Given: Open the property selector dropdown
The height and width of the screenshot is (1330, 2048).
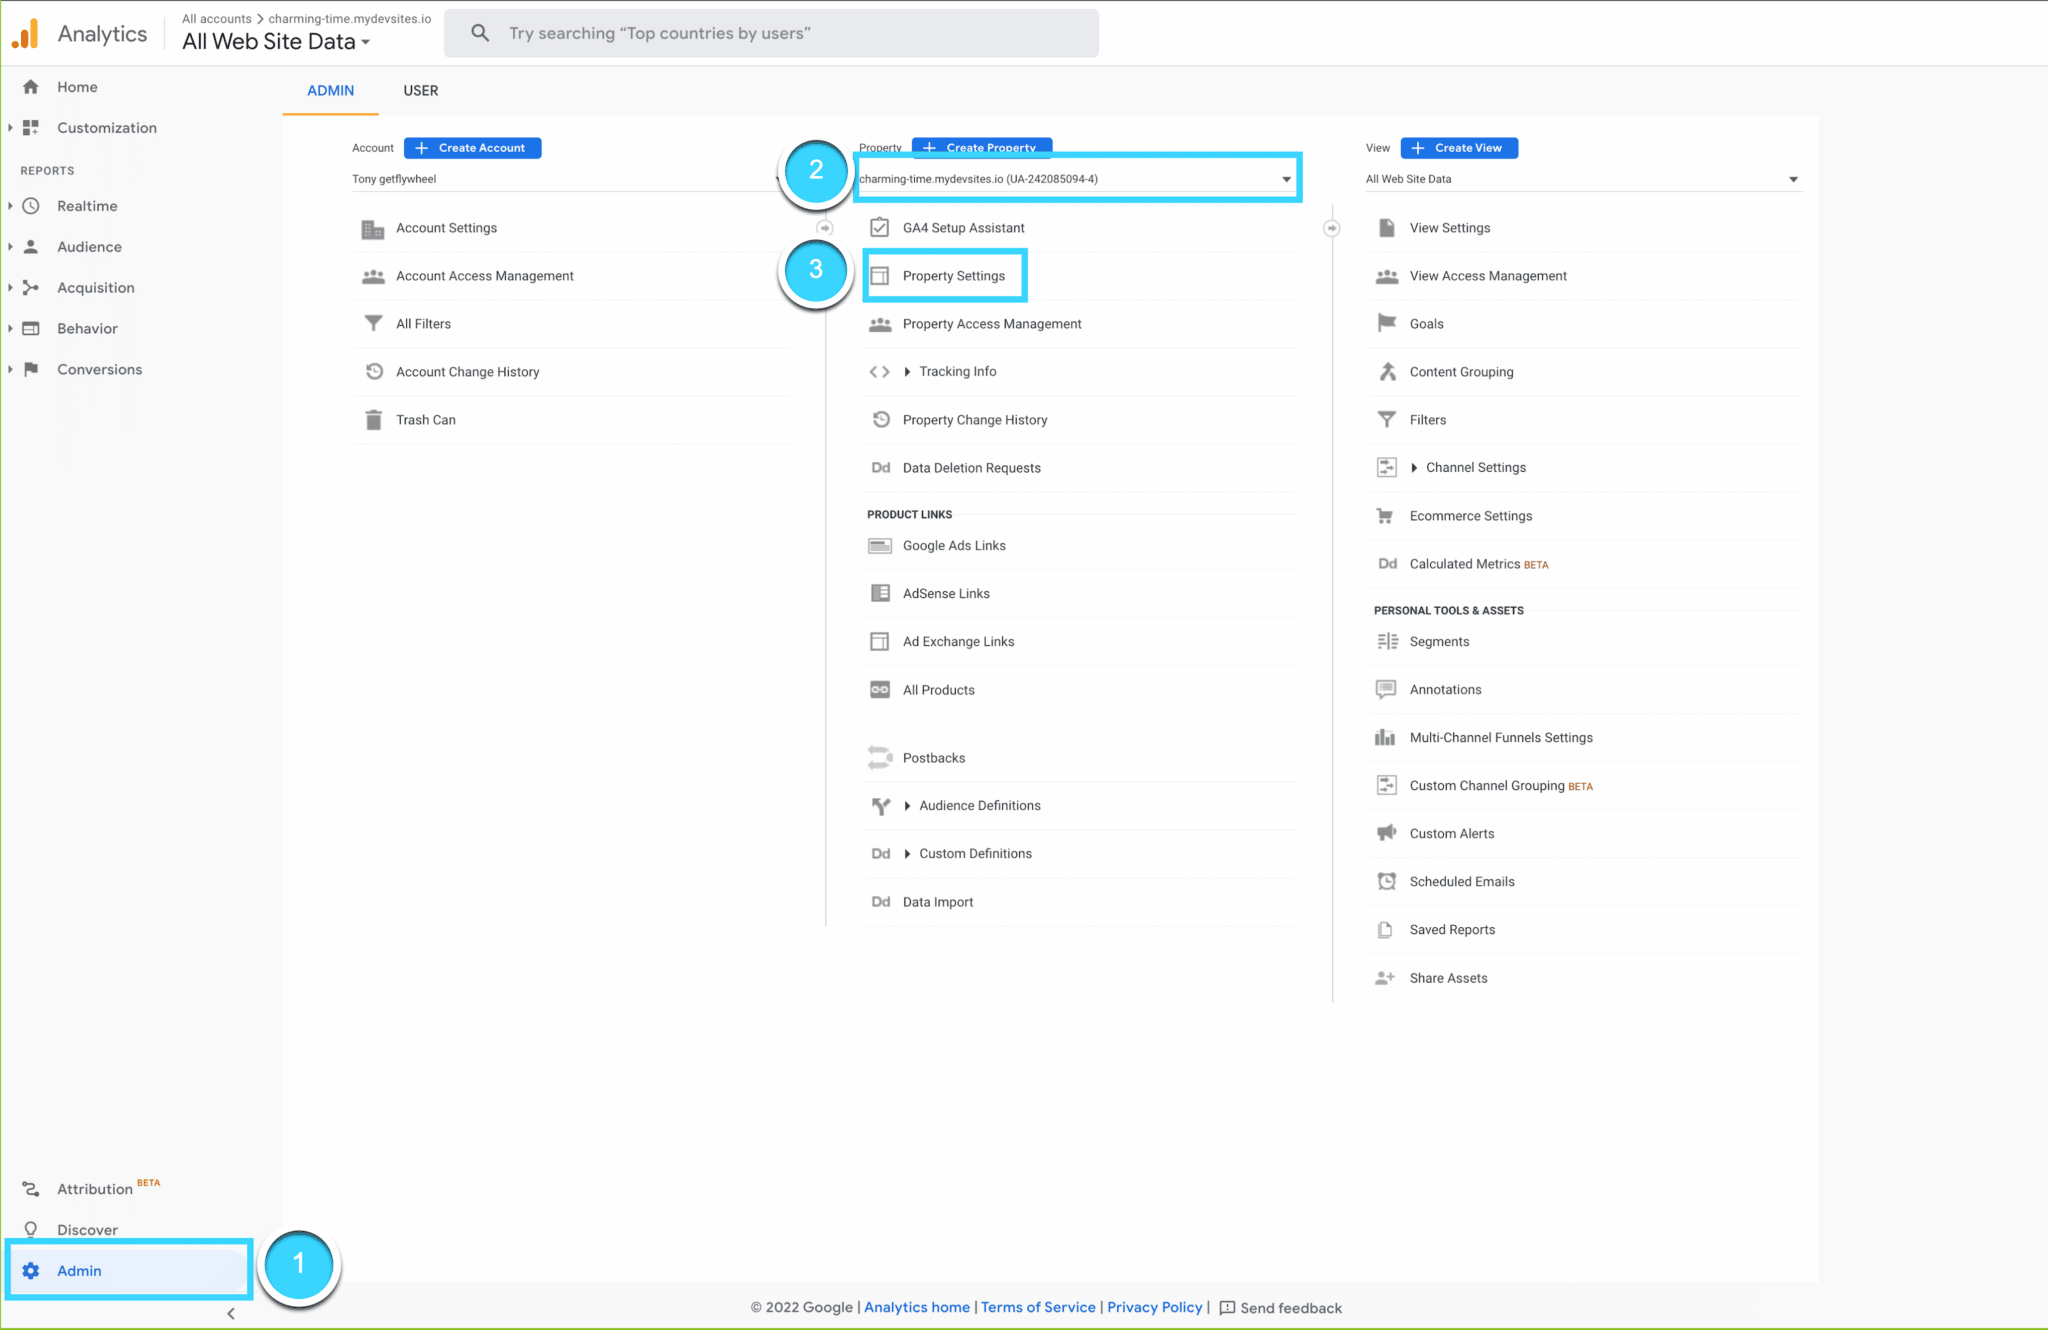Looking at the screenshot, I should tap(1287, 179).
